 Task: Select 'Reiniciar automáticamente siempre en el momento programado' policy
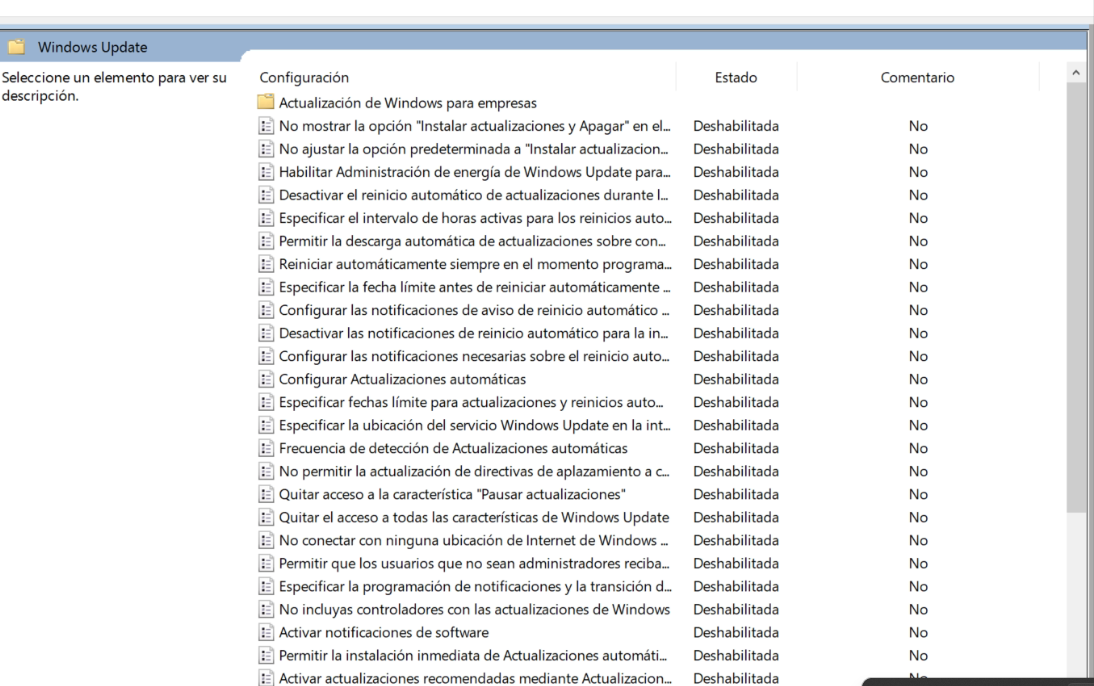click(473, 264)
